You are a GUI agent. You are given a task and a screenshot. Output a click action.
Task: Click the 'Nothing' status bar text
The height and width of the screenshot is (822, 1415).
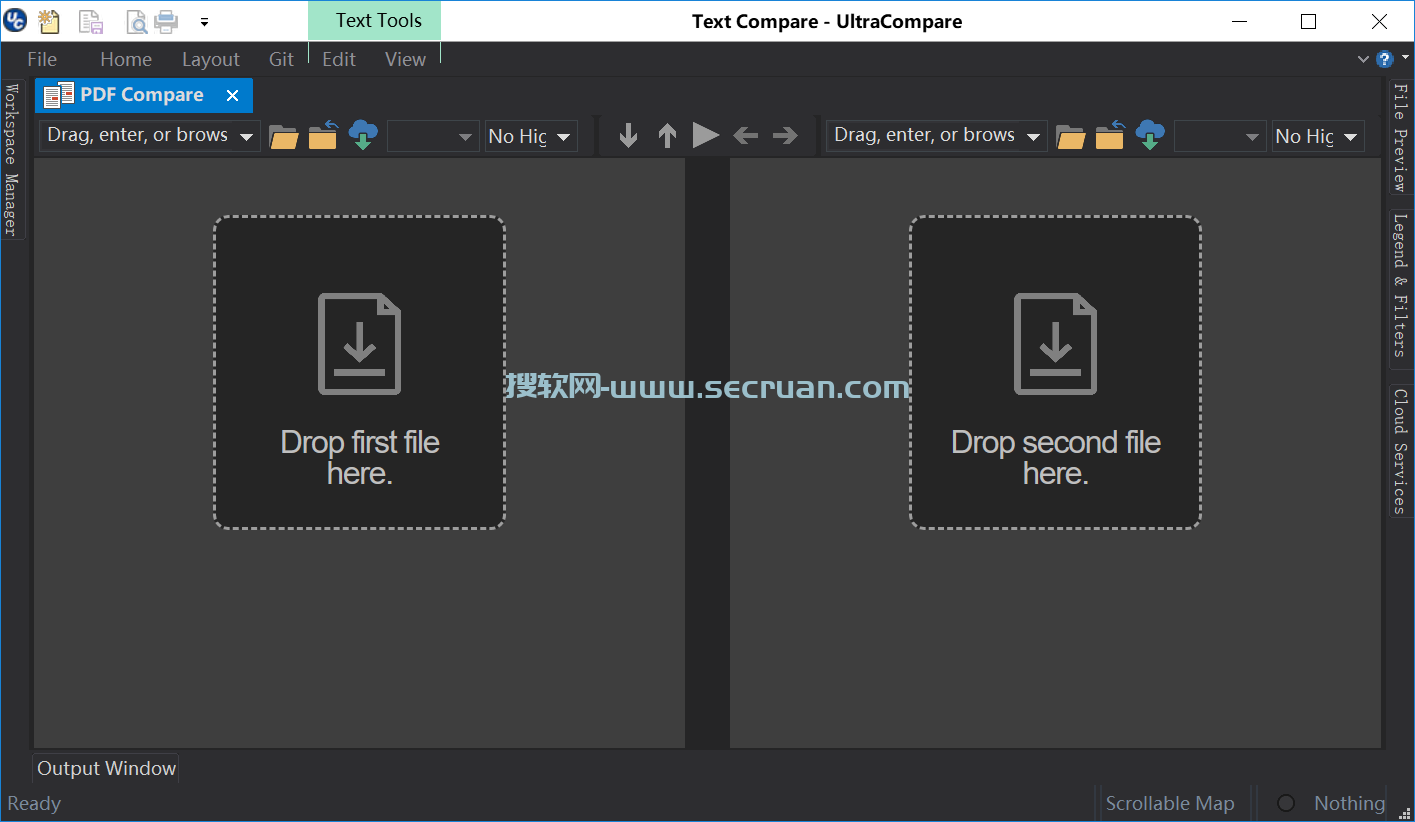(1349, 803)
